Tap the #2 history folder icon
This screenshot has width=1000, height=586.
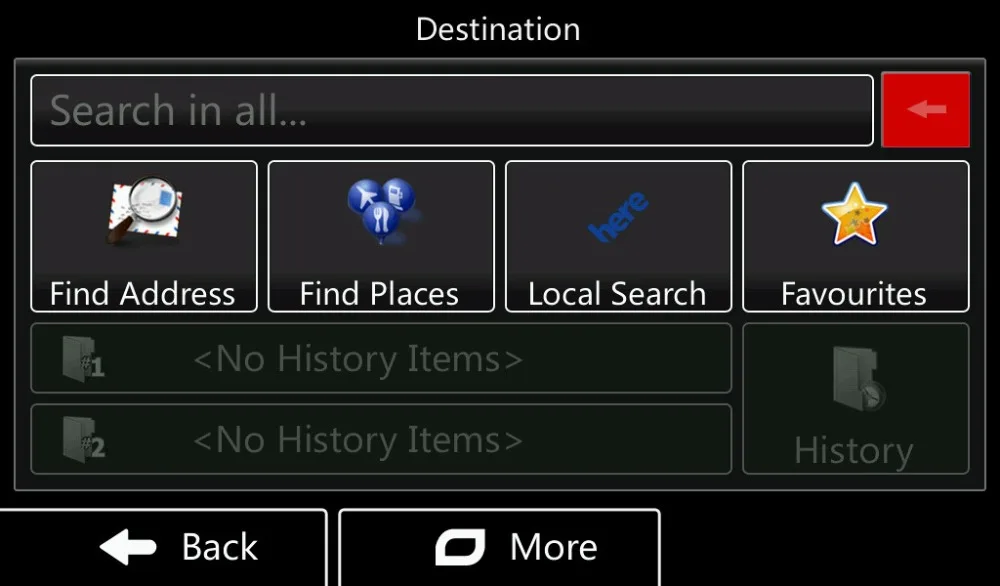click(84, 439)
